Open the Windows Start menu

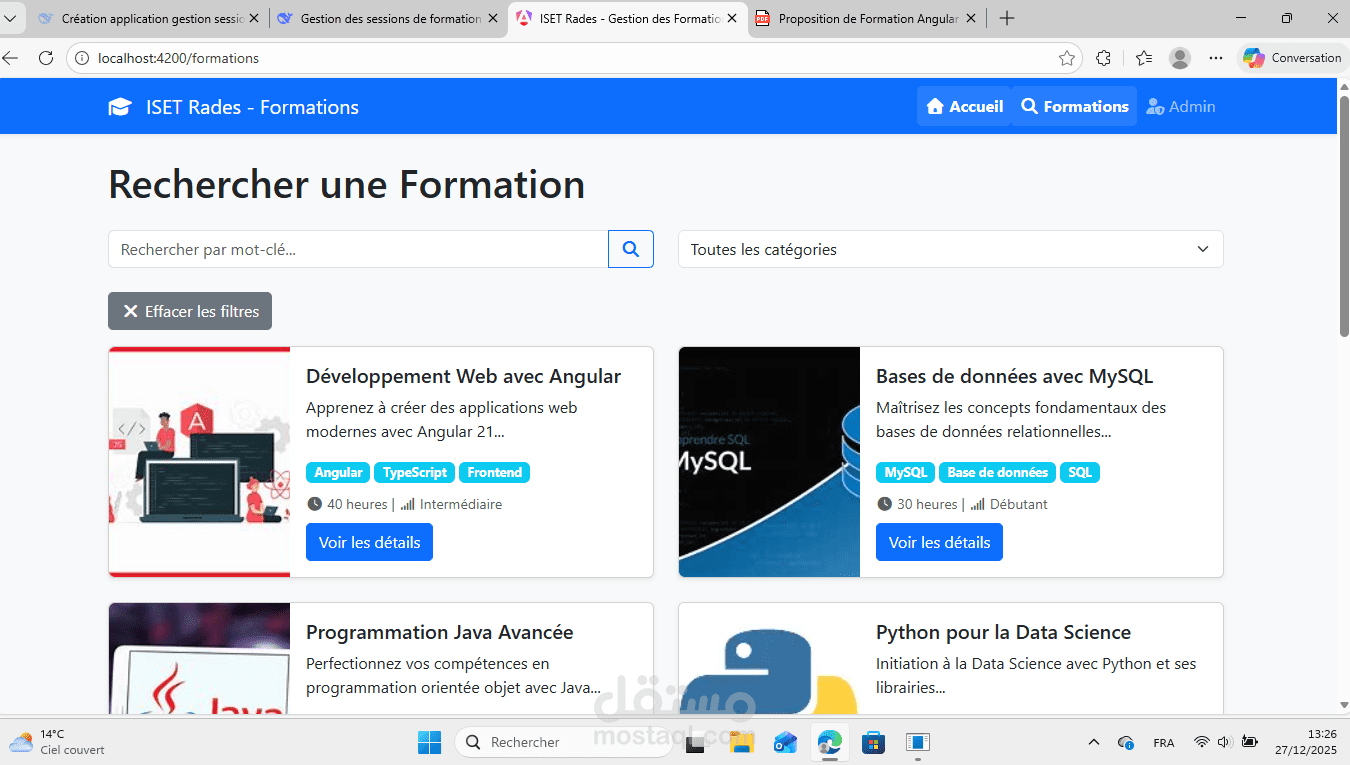pyautogui.click(x=429, y=742)
